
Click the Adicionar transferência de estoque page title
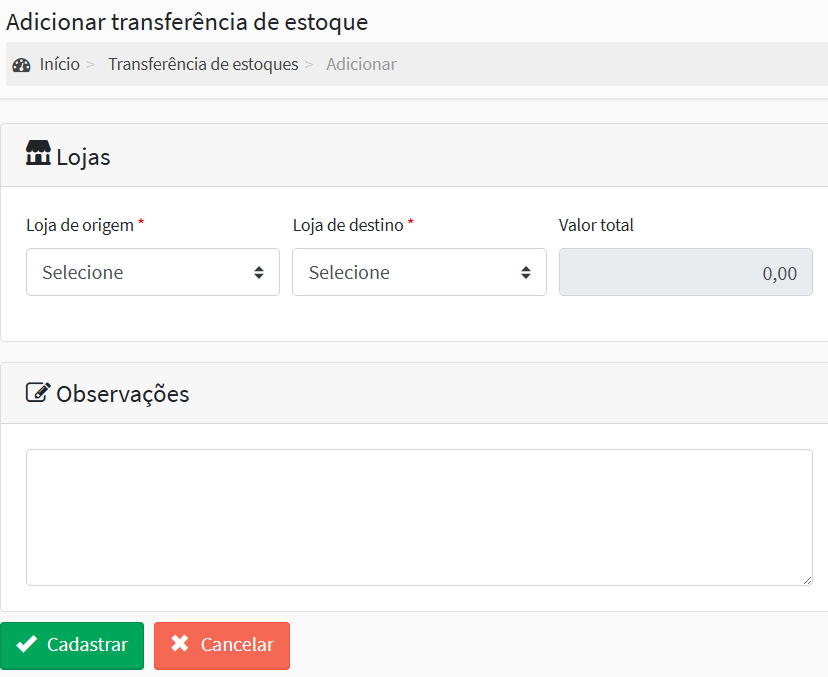click(187, 21)
